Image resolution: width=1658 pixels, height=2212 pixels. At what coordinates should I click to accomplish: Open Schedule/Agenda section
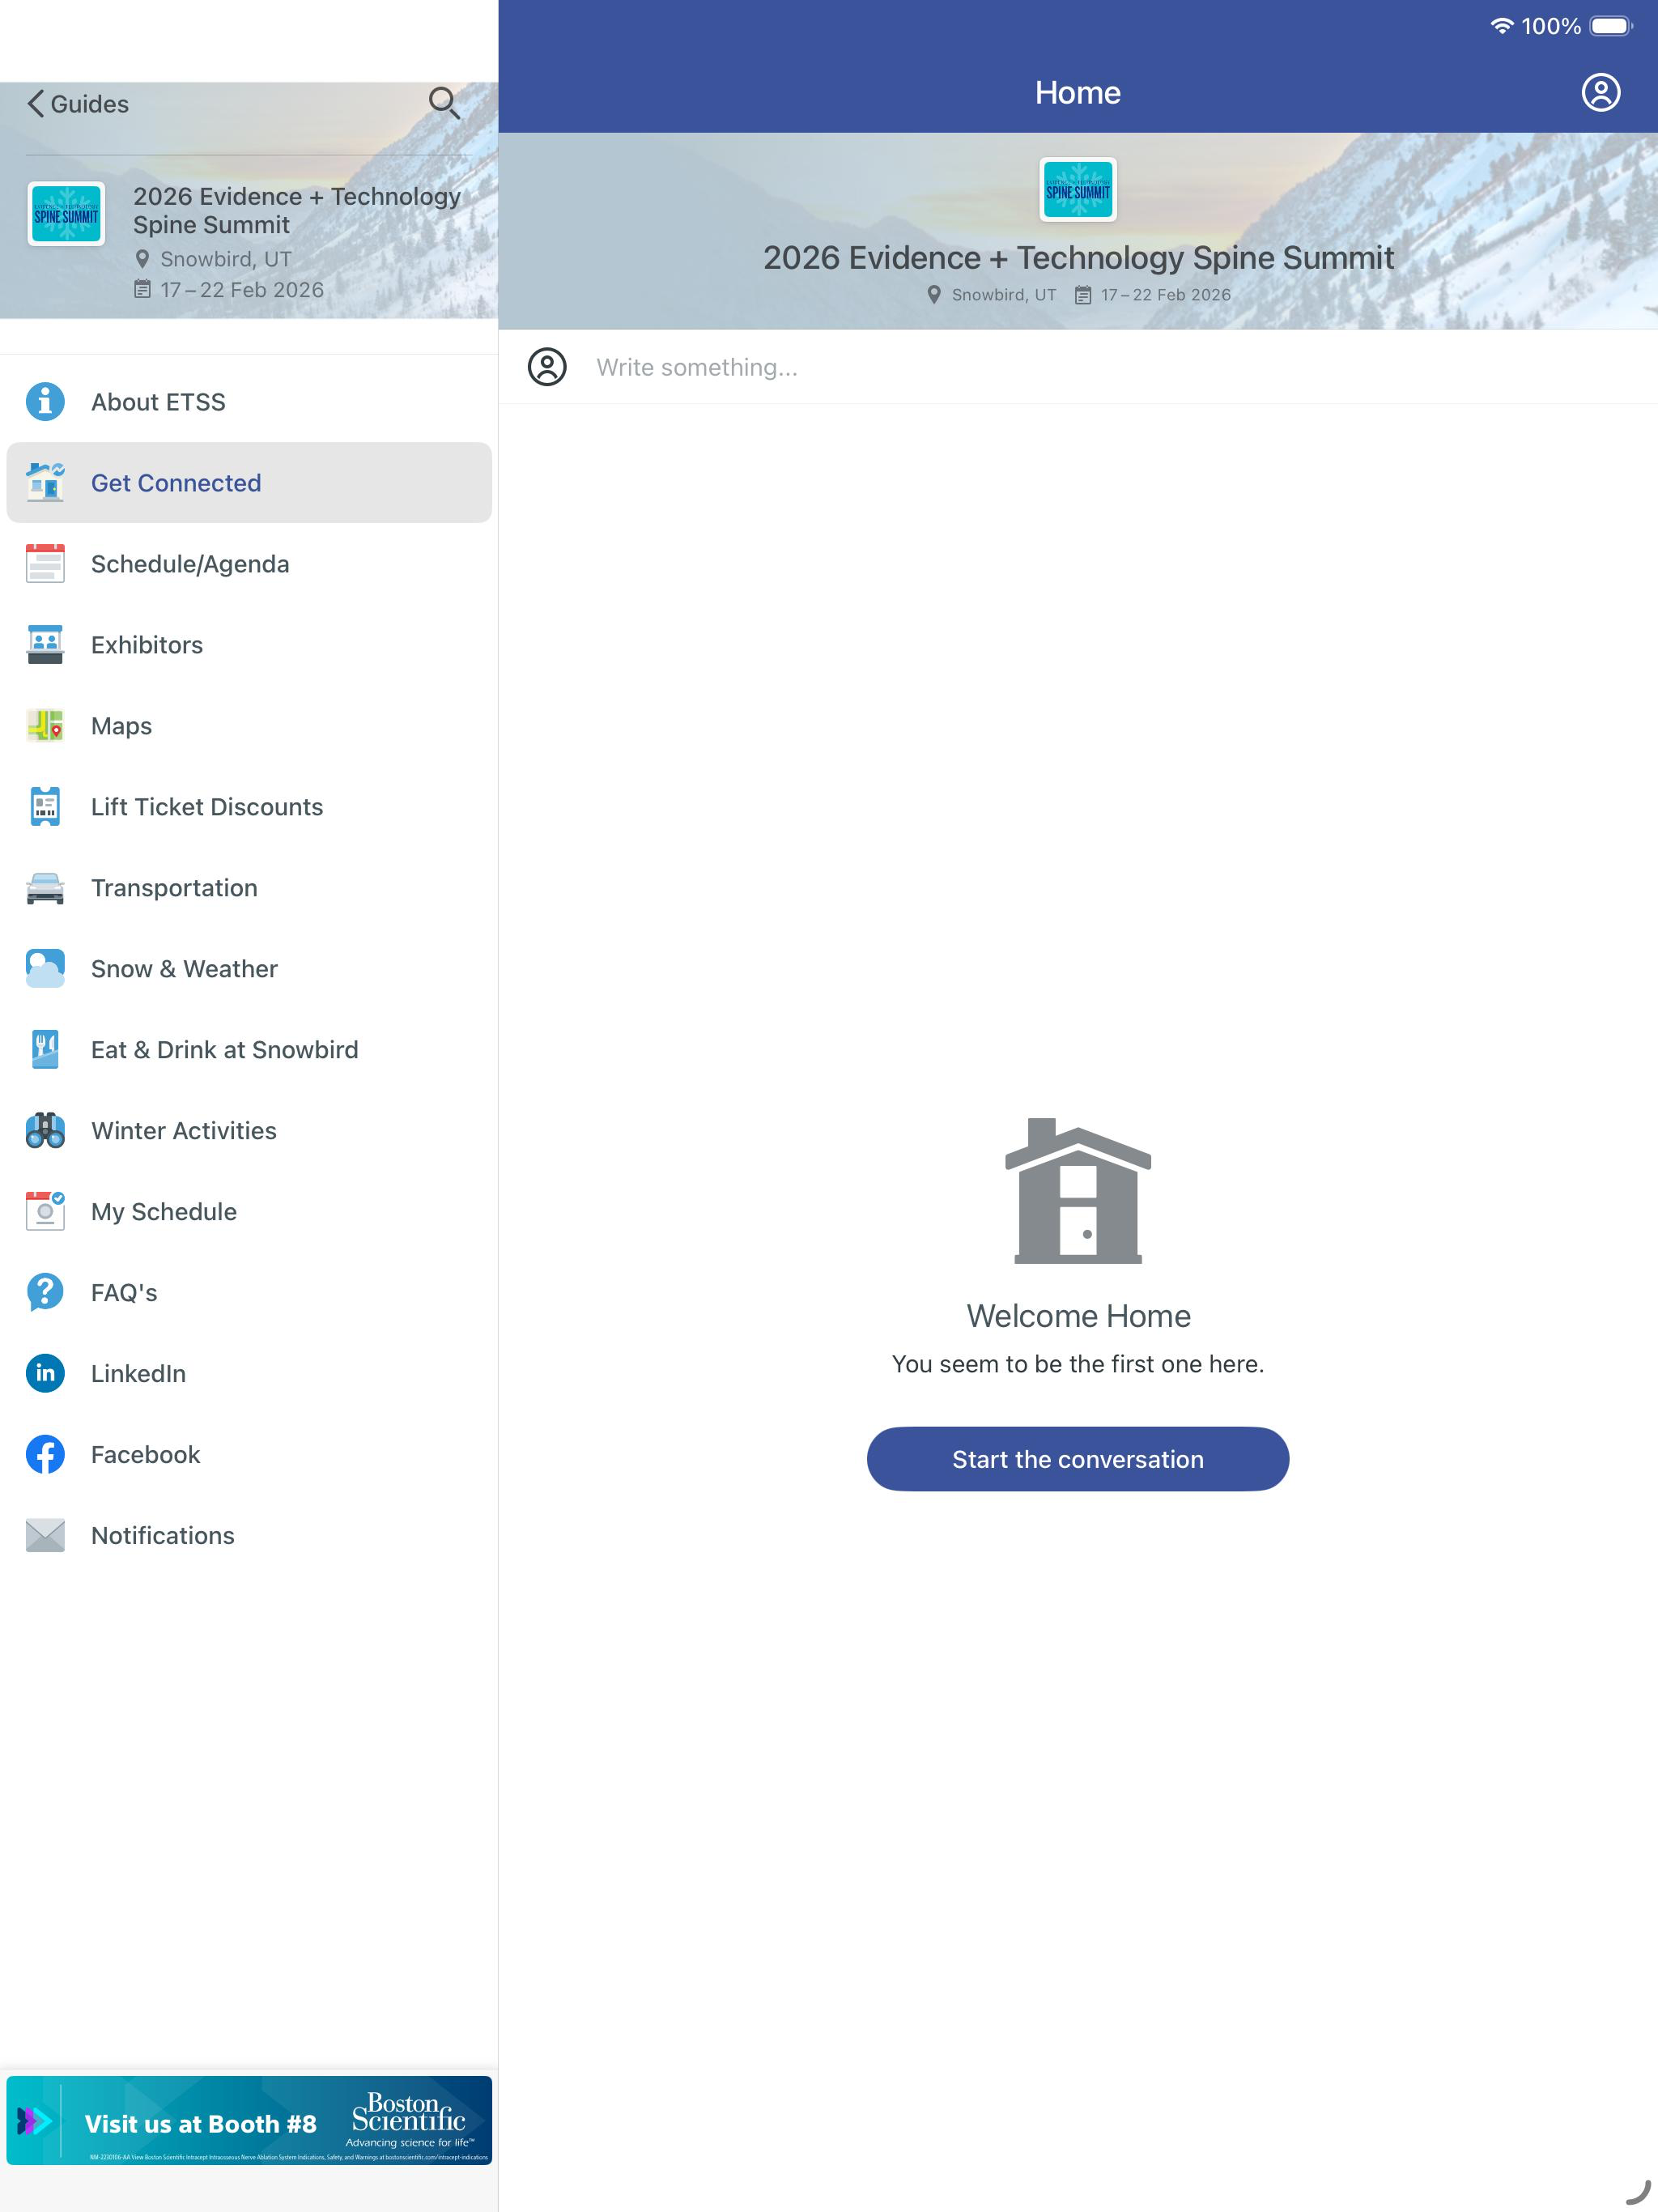249,564
